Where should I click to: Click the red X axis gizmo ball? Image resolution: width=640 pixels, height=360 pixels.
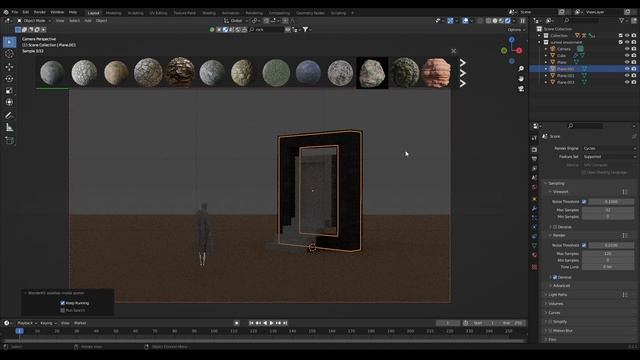[519, 51]
